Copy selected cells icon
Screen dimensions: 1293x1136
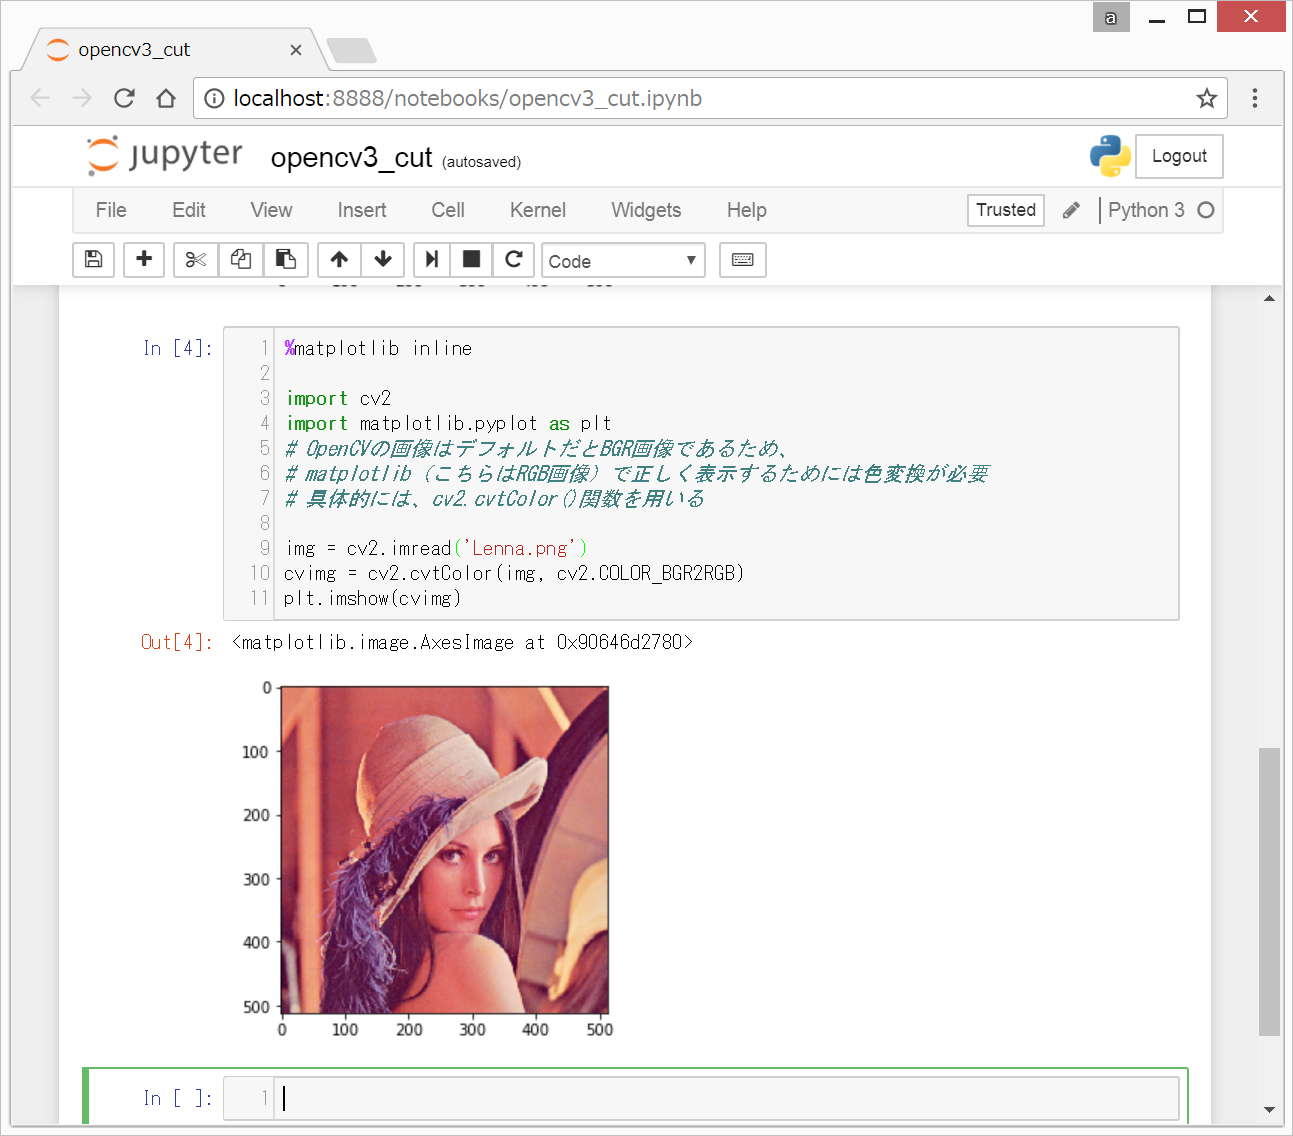click(x=241, y=260)
